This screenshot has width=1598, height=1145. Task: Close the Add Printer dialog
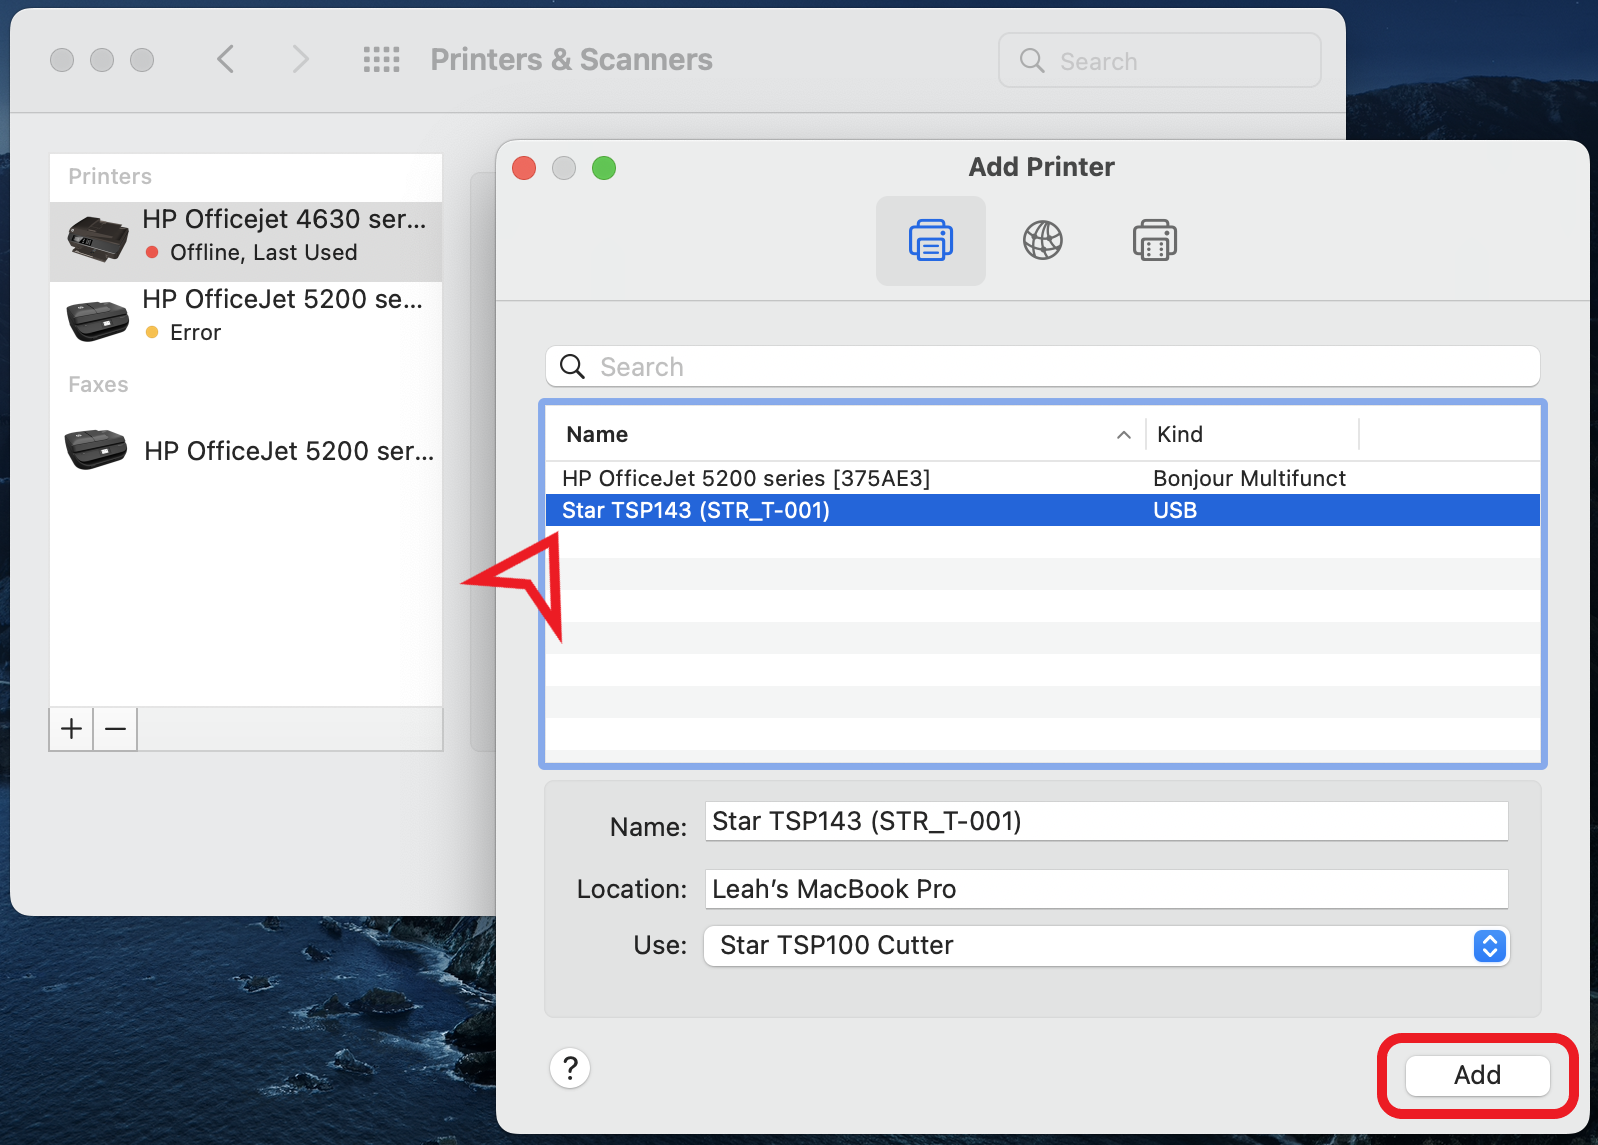[524, 168]
